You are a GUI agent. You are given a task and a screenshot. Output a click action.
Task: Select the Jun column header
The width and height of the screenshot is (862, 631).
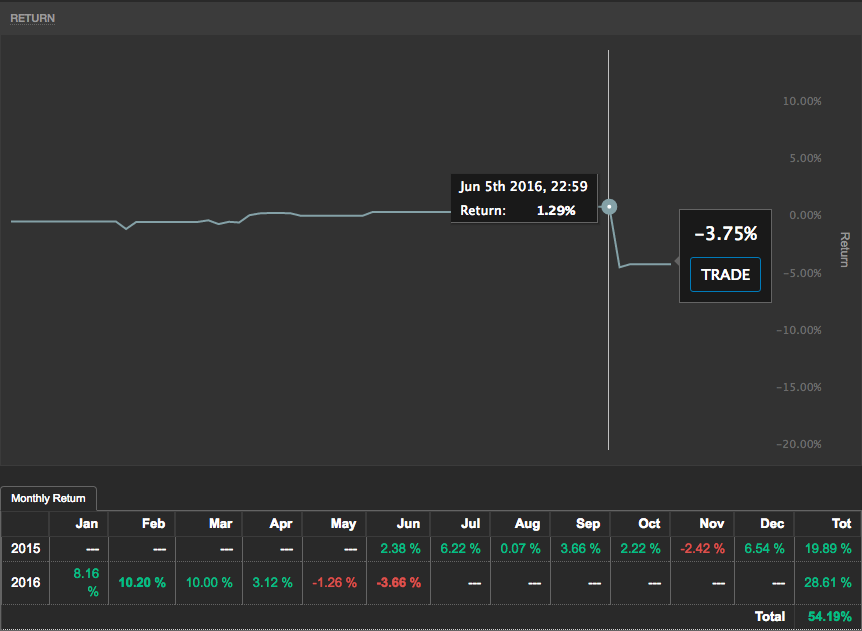coord(408,524)
